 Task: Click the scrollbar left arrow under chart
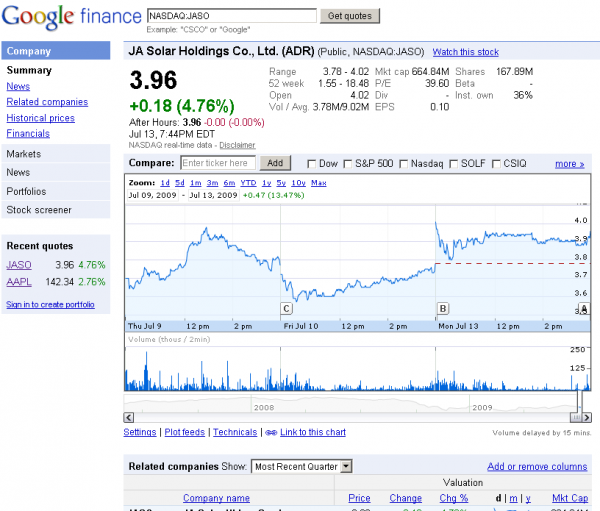129,417
